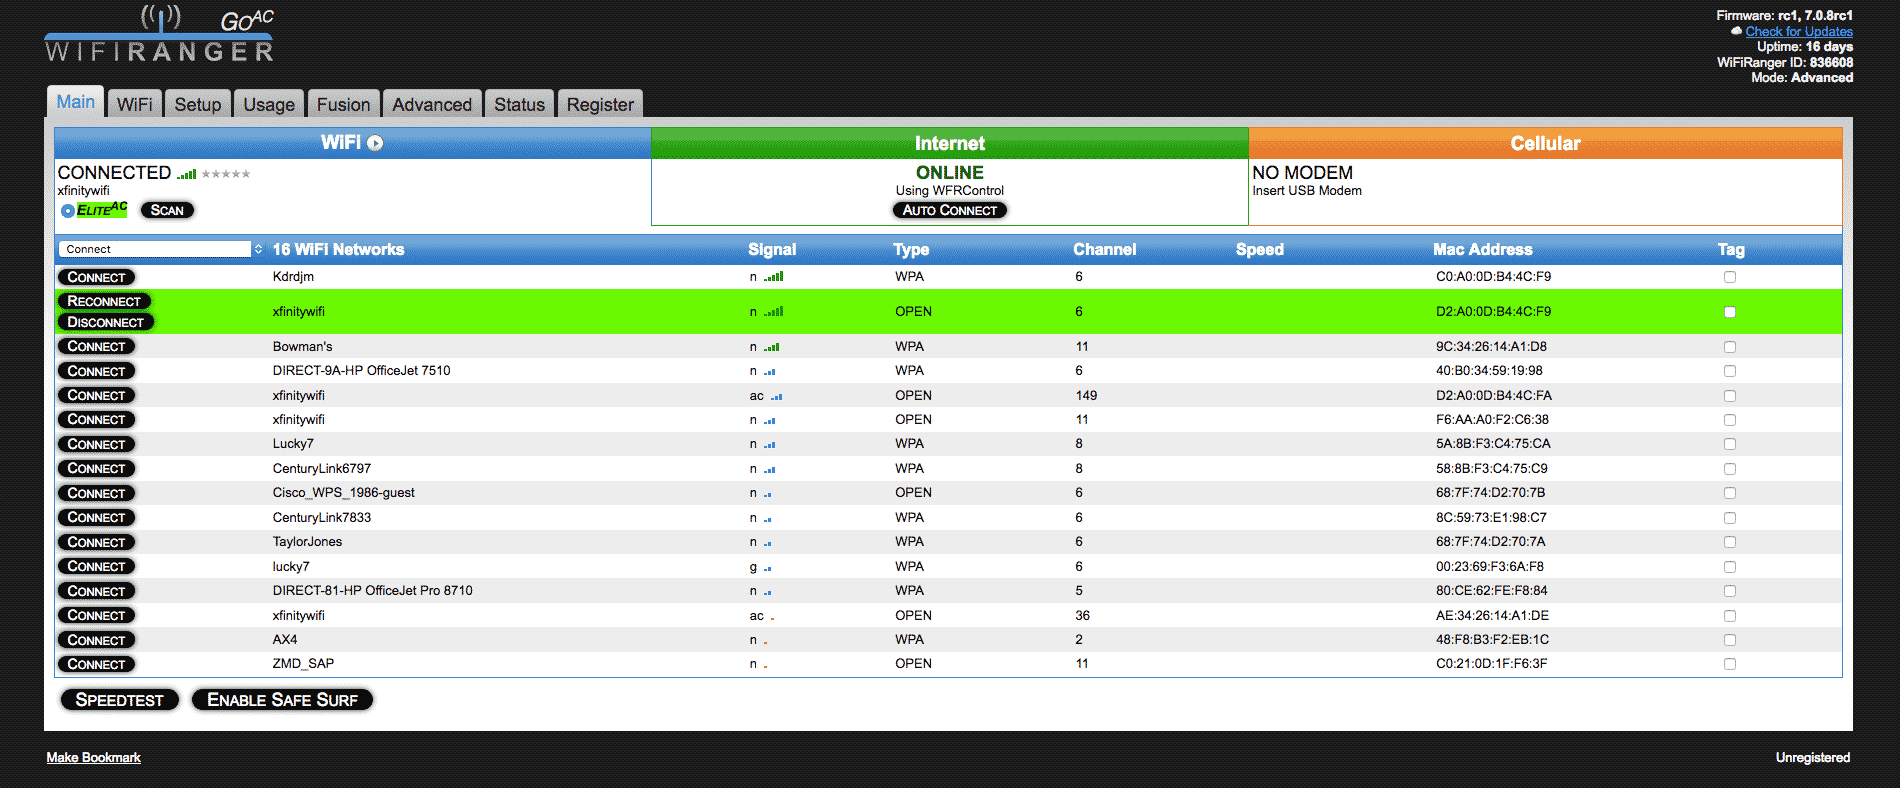Connect to AX4 network
Screen dimensions: 1900x788
click(96, 640)
